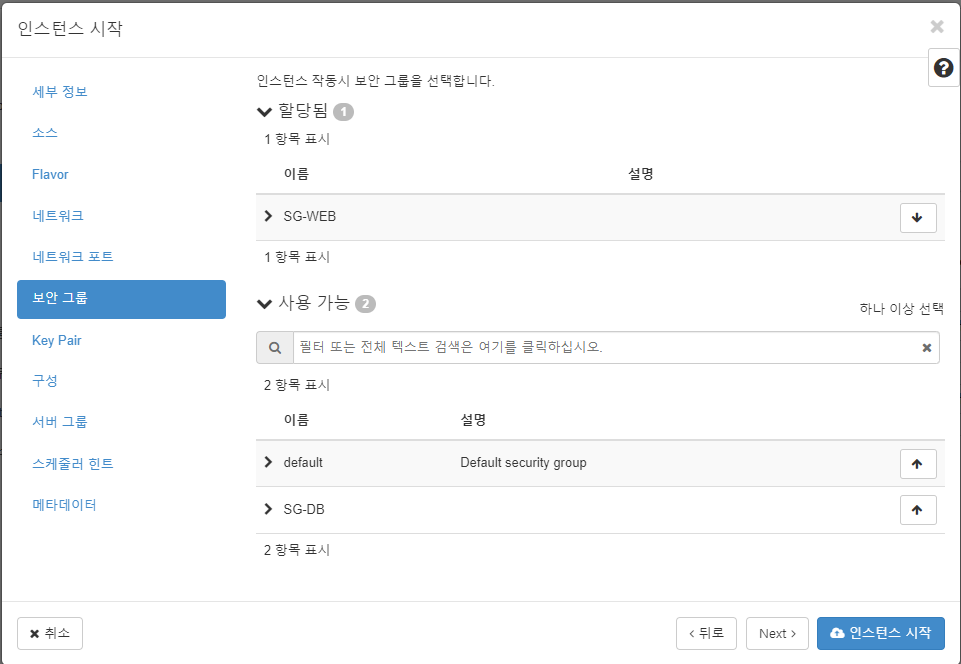
Task: Click the 이름 header in allocated table
Action: click(x=296, y=174)
